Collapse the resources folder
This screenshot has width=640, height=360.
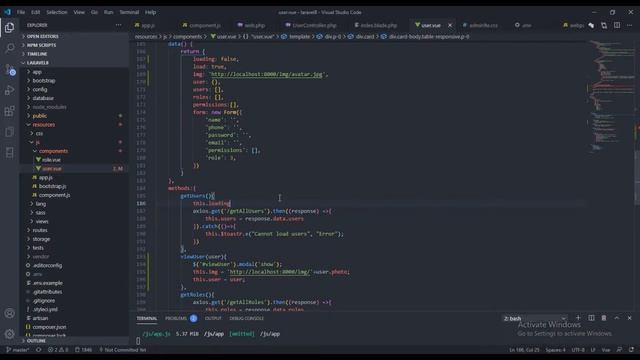(44, 125)
